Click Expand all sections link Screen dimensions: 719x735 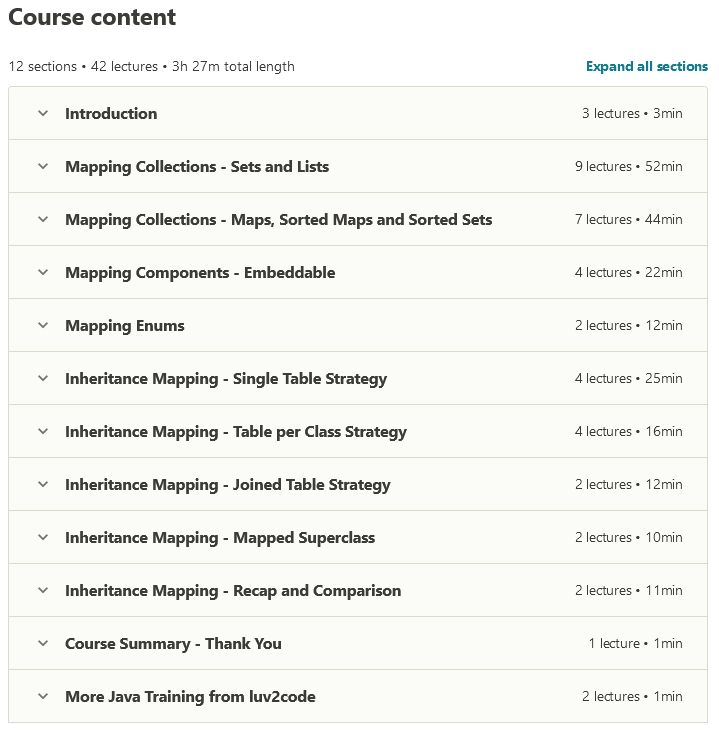(x=646, y=67)
